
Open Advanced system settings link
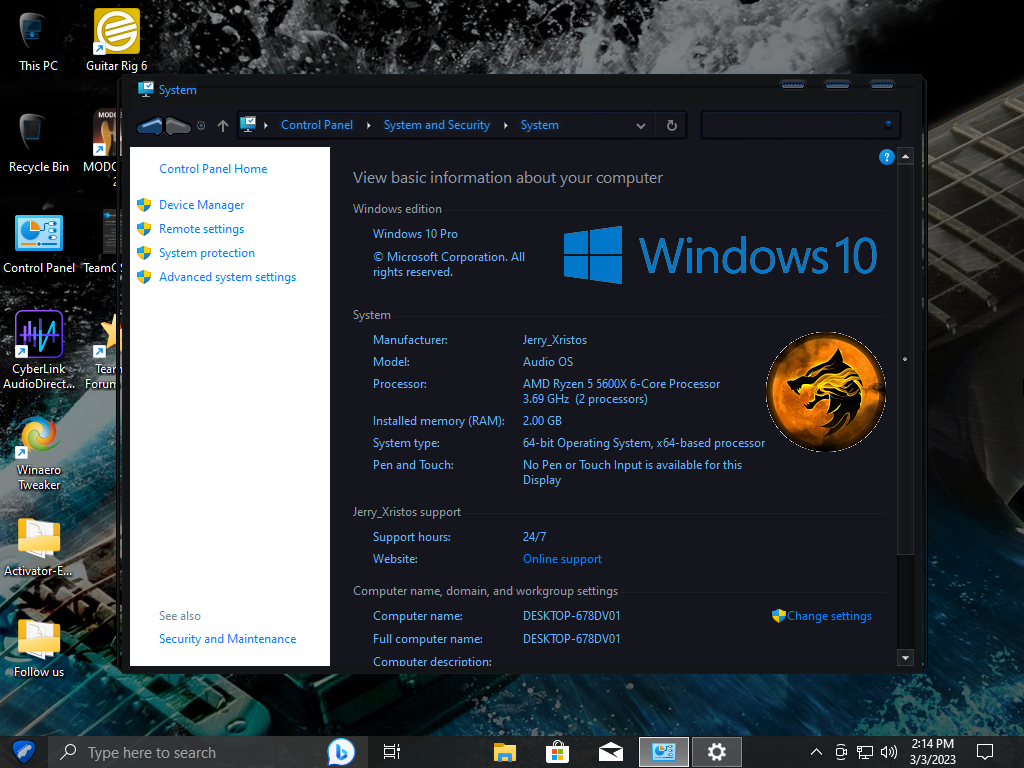point(227,277)
